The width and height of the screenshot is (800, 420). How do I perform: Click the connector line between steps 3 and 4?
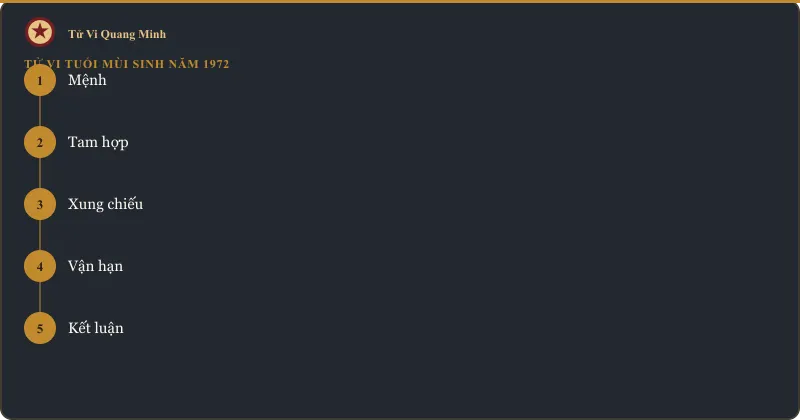[40, 235]
